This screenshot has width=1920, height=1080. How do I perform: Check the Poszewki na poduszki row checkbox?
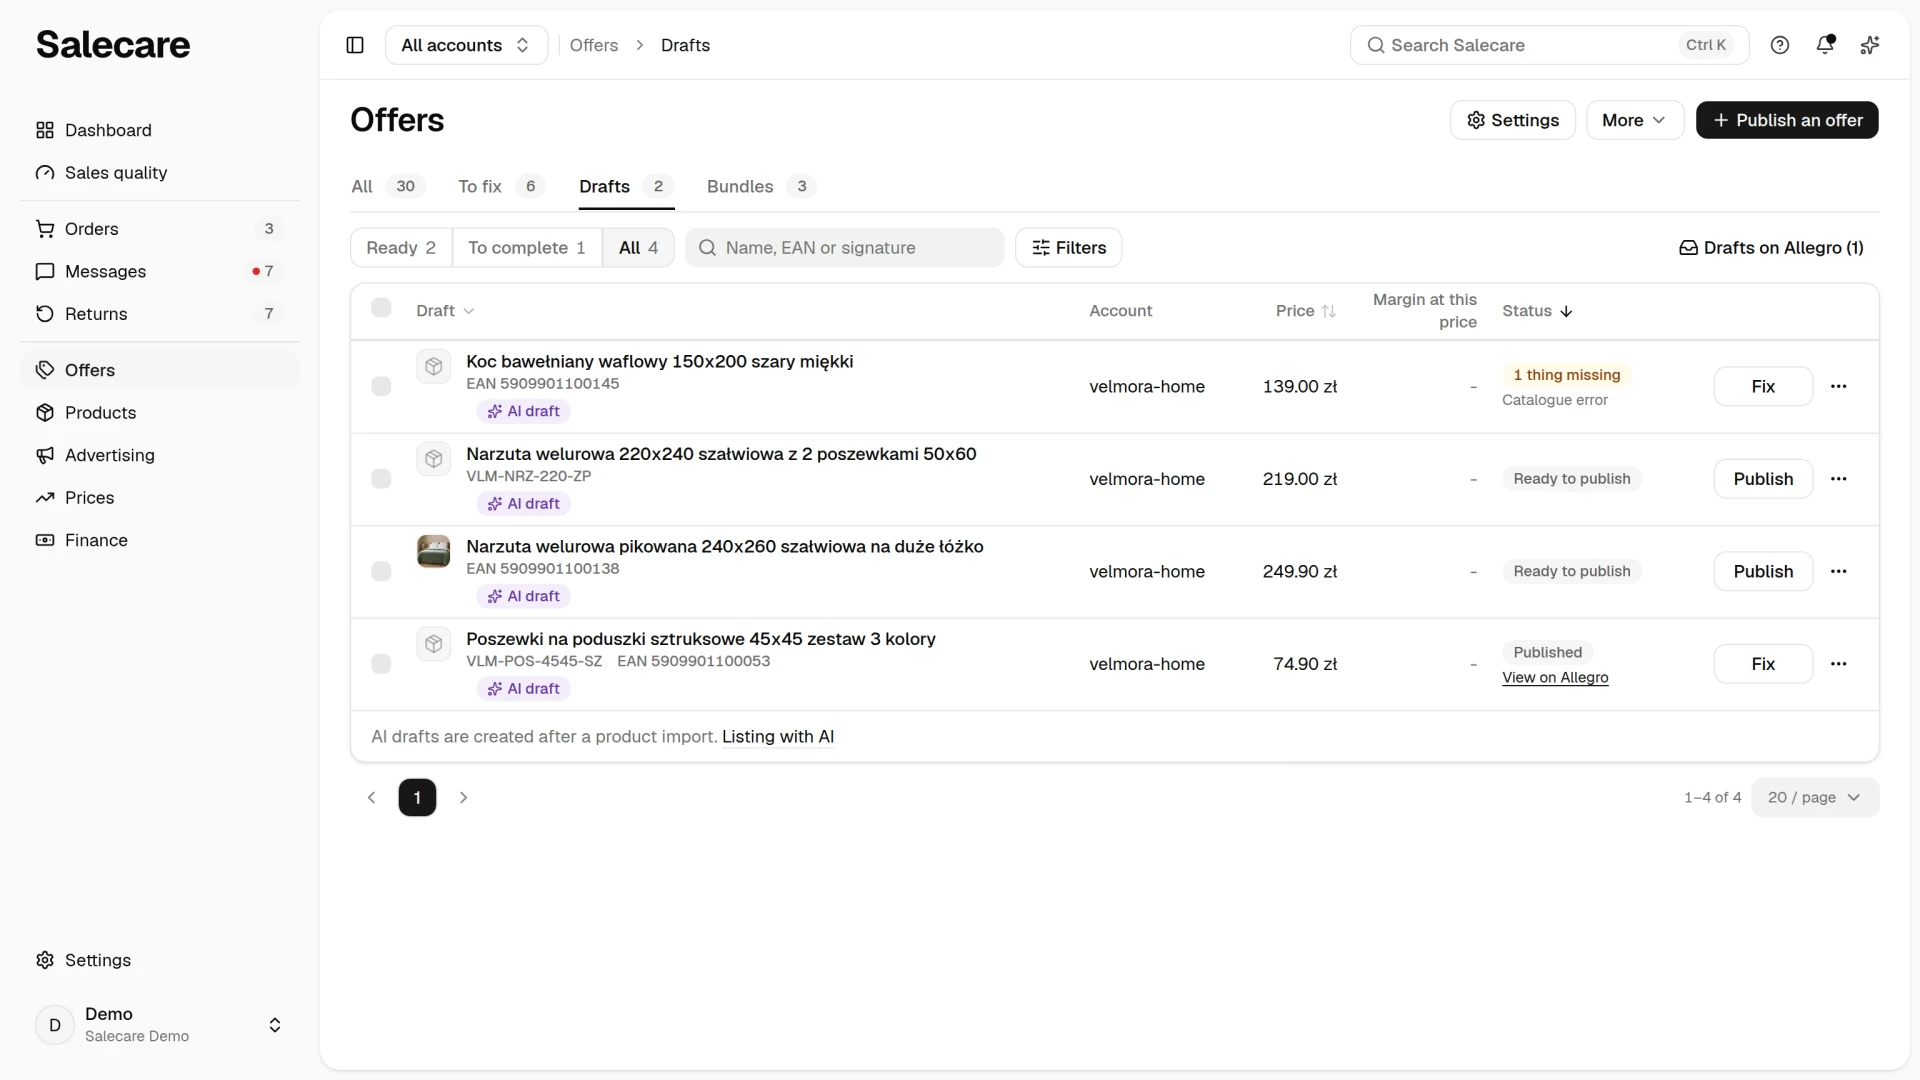[x=381, y=664]
